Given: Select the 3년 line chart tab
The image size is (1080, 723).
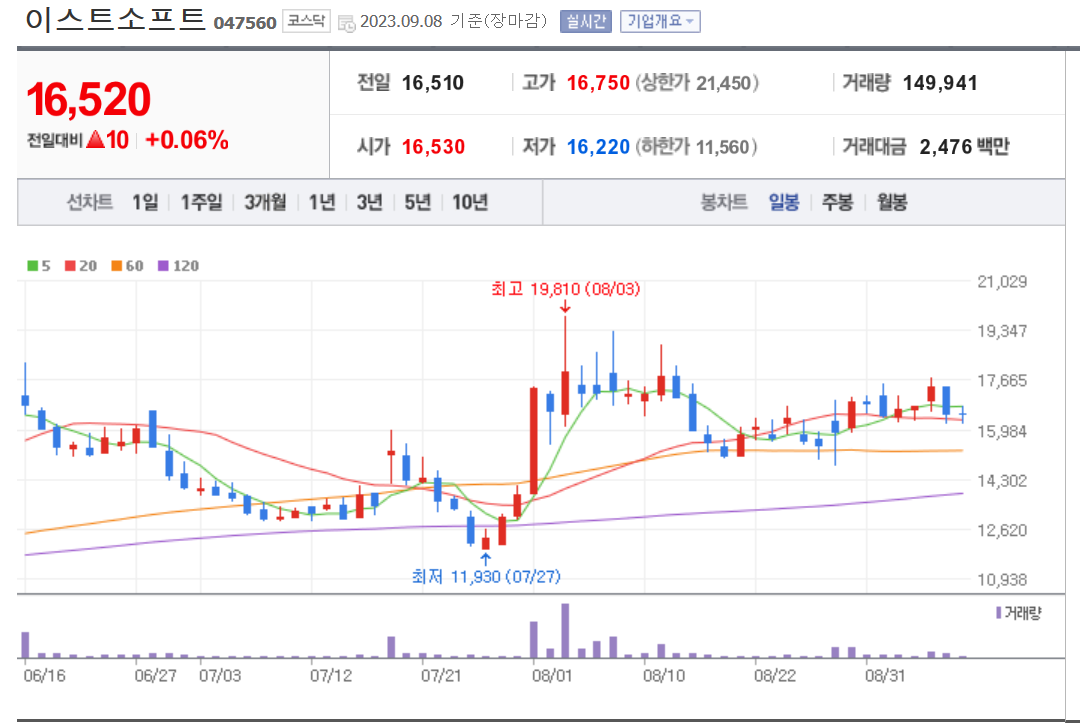Looking at the screenshot, I should pos(369,202).
